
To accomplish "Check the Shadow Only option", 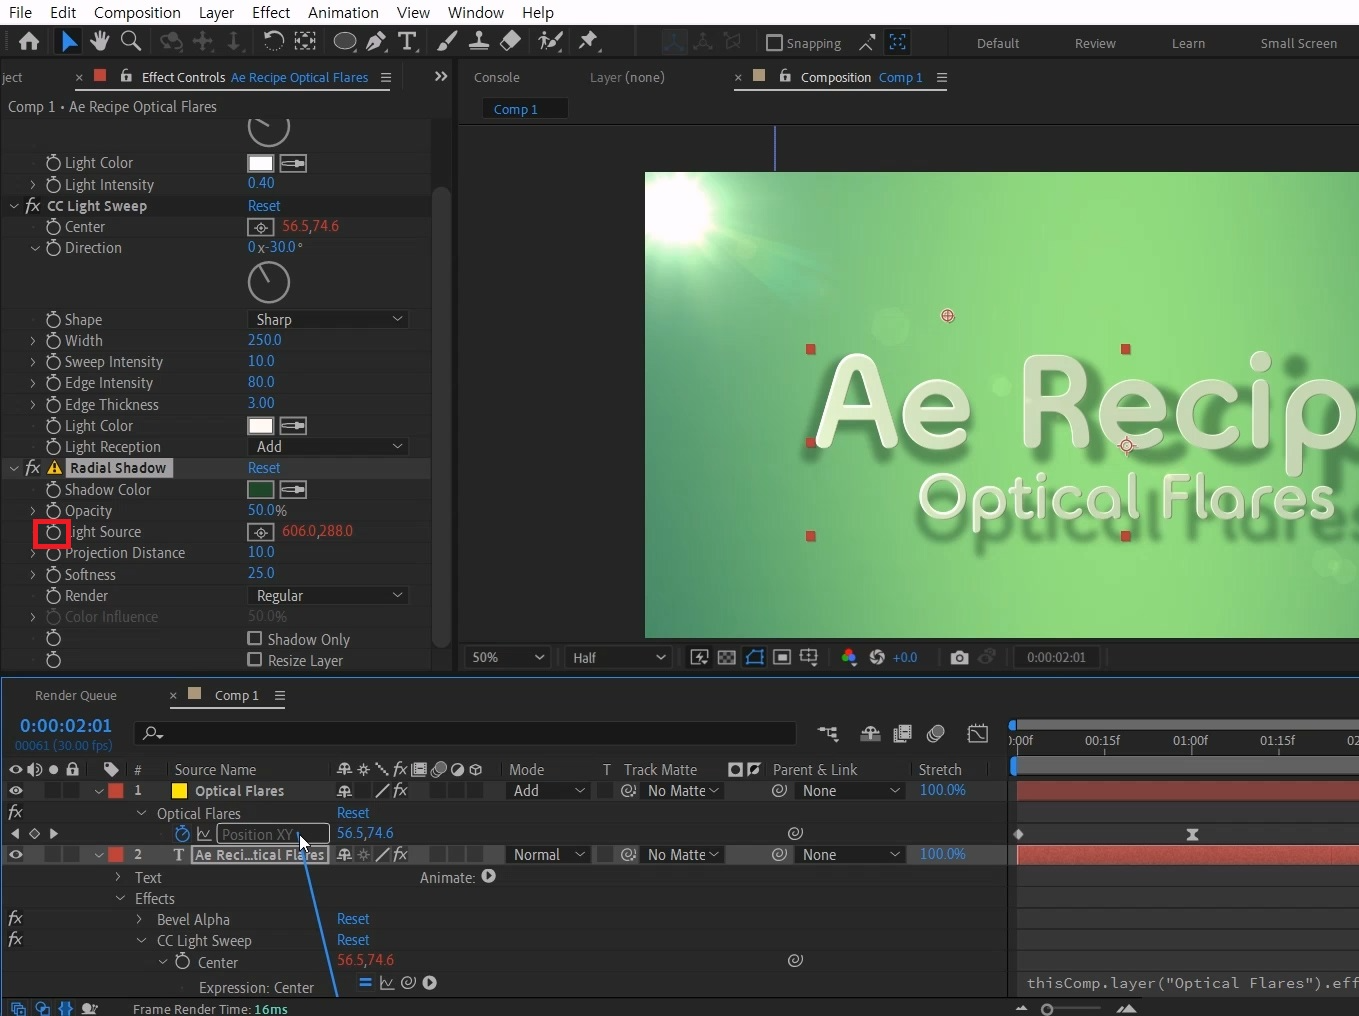I will [x=255, y=639].
